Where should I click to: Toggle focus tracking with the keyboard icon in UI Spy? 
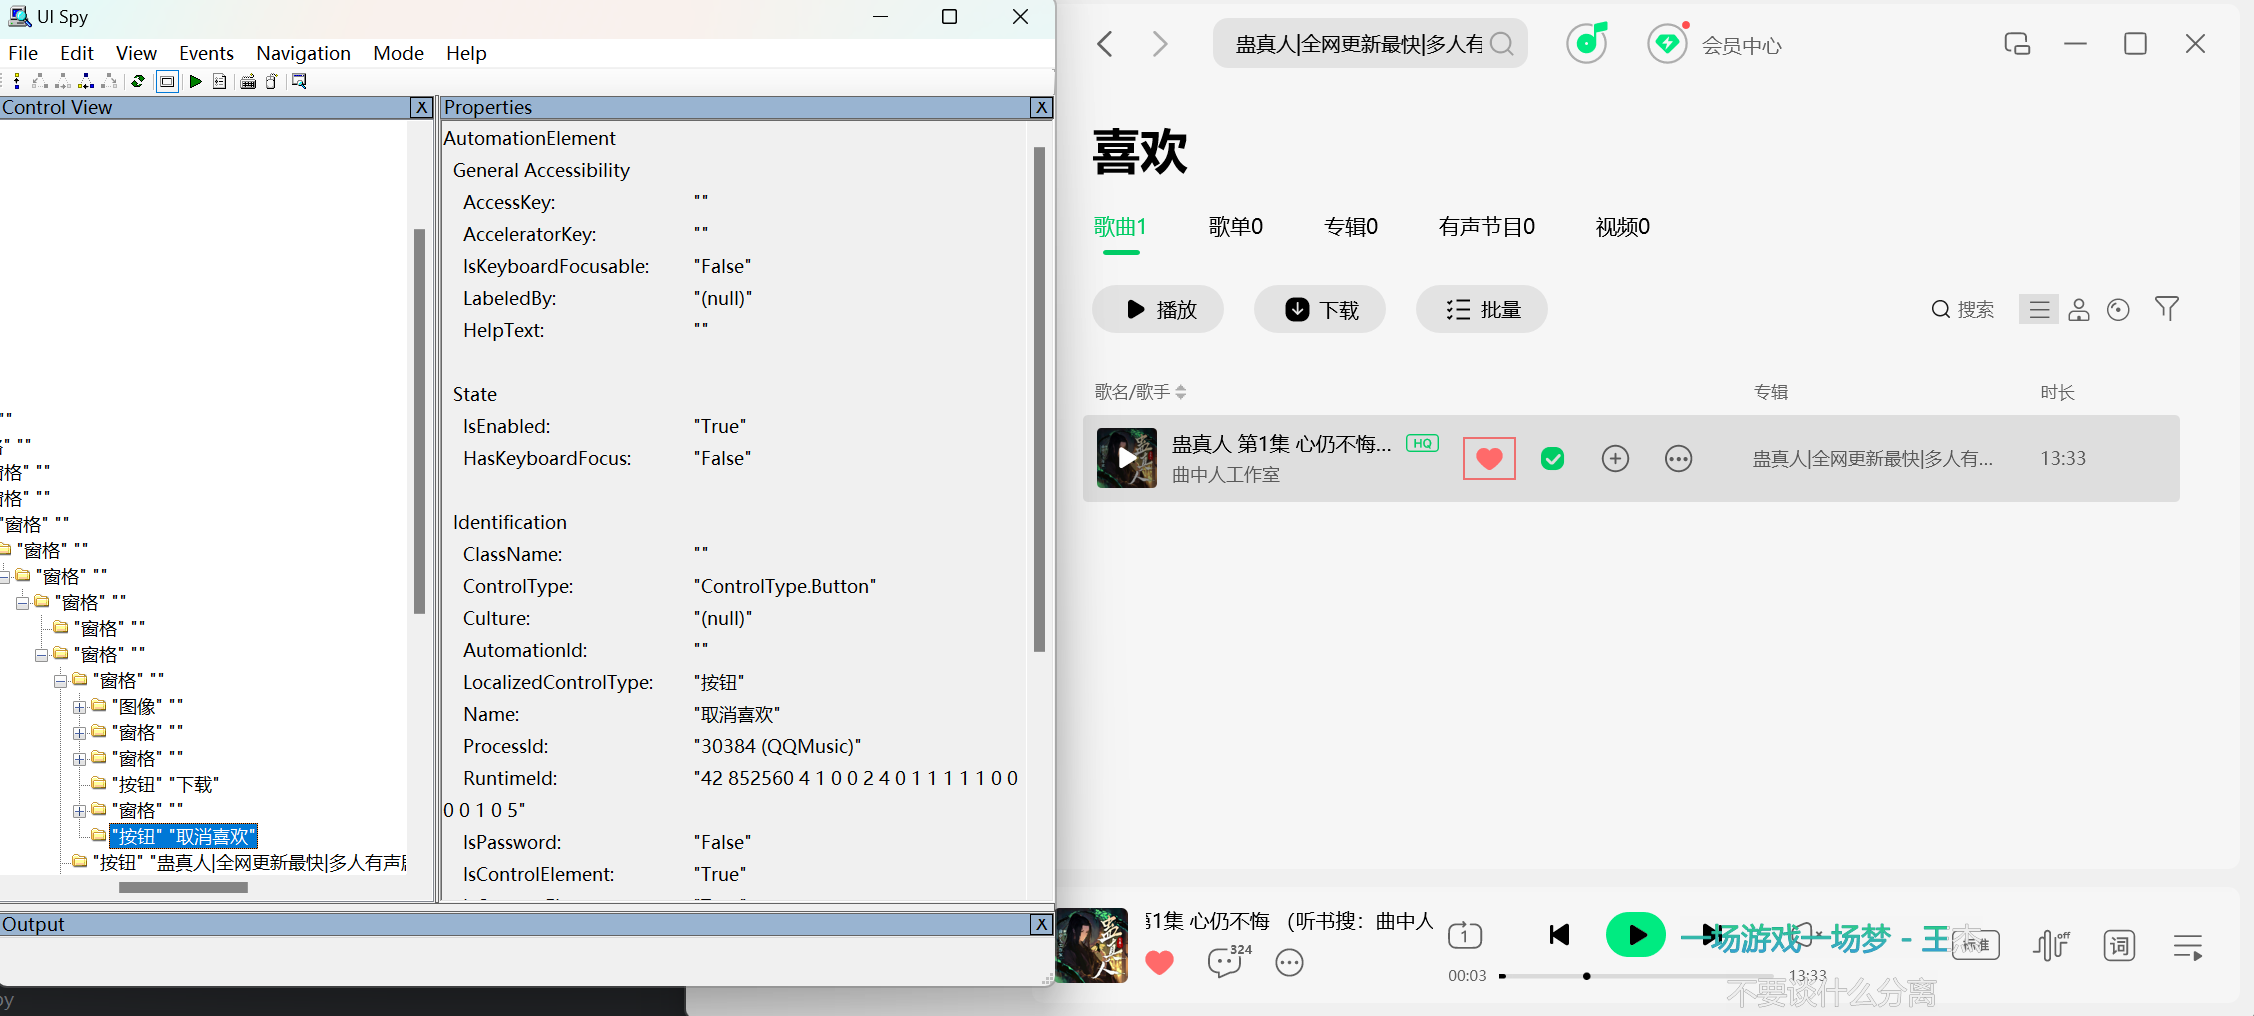[x=248, y=81]
